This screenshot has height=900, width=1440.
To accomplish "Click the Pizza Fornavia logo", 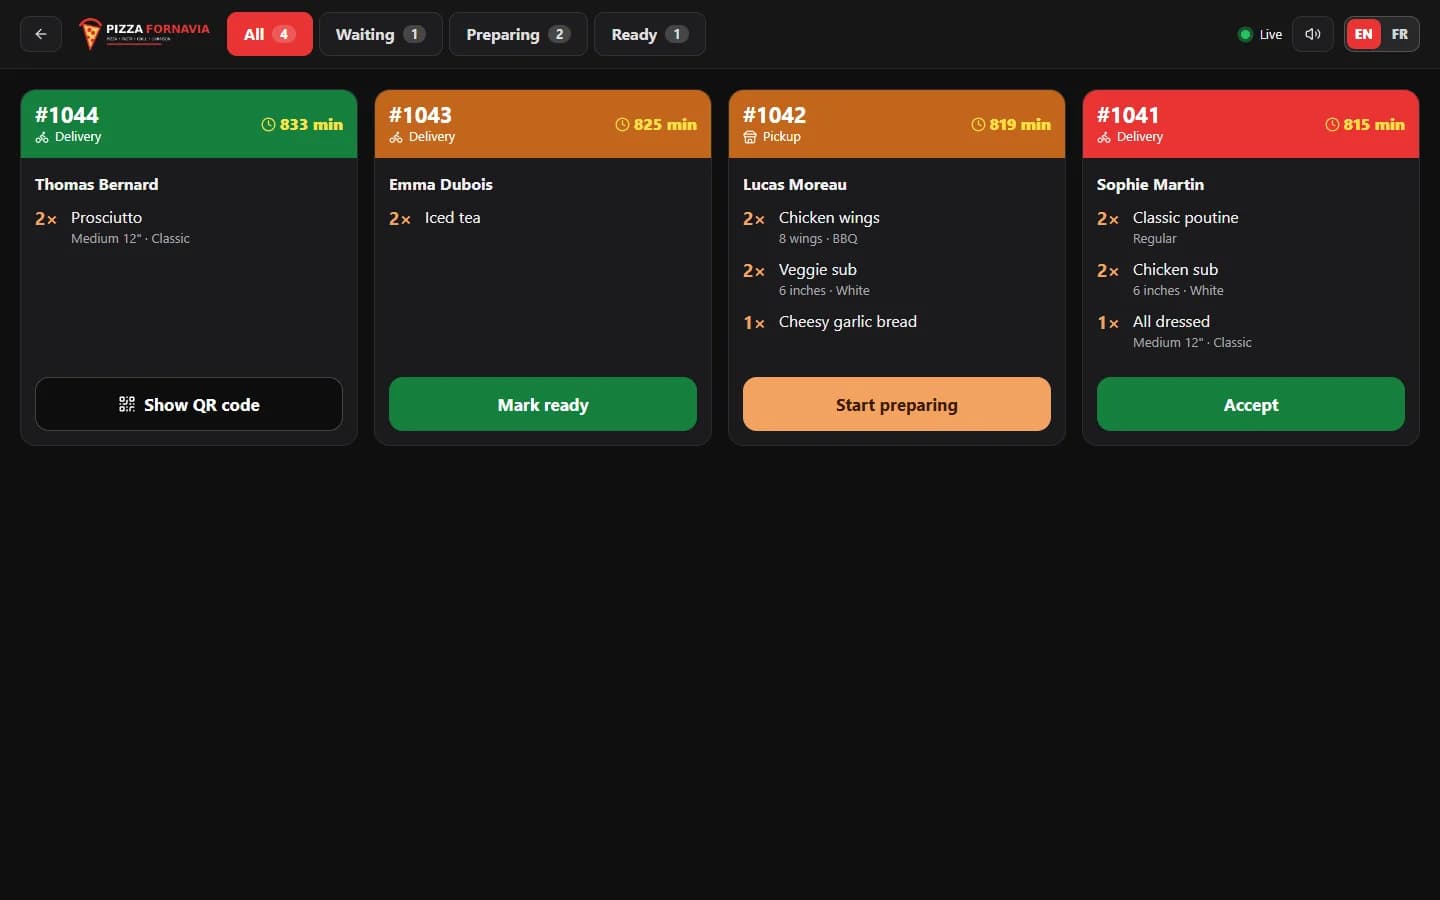I will coord(145,34).
